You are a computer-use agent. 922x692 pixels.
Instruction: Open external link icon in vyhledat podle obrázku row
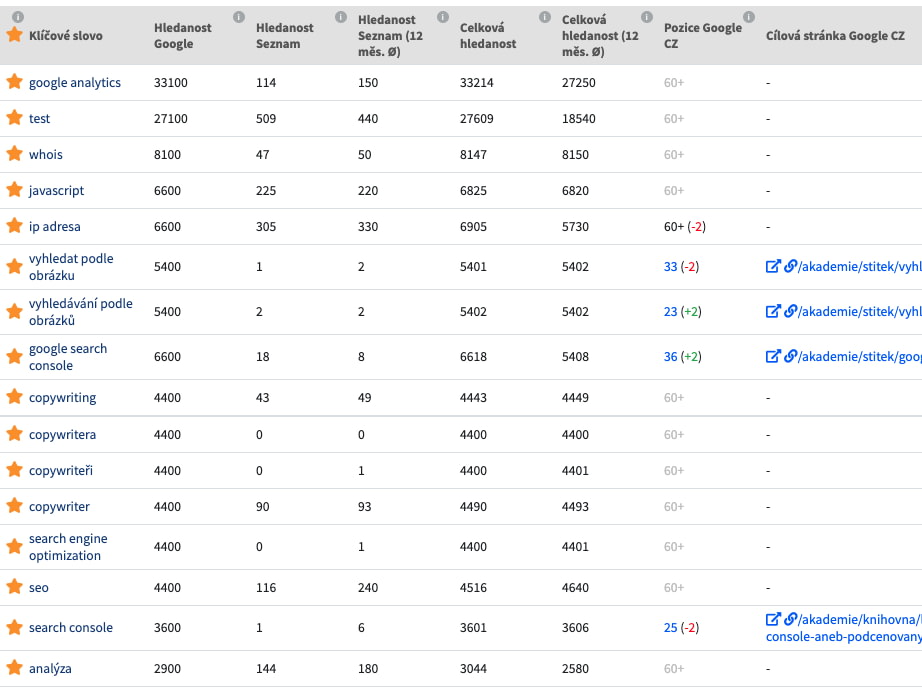tap(773, 266)
